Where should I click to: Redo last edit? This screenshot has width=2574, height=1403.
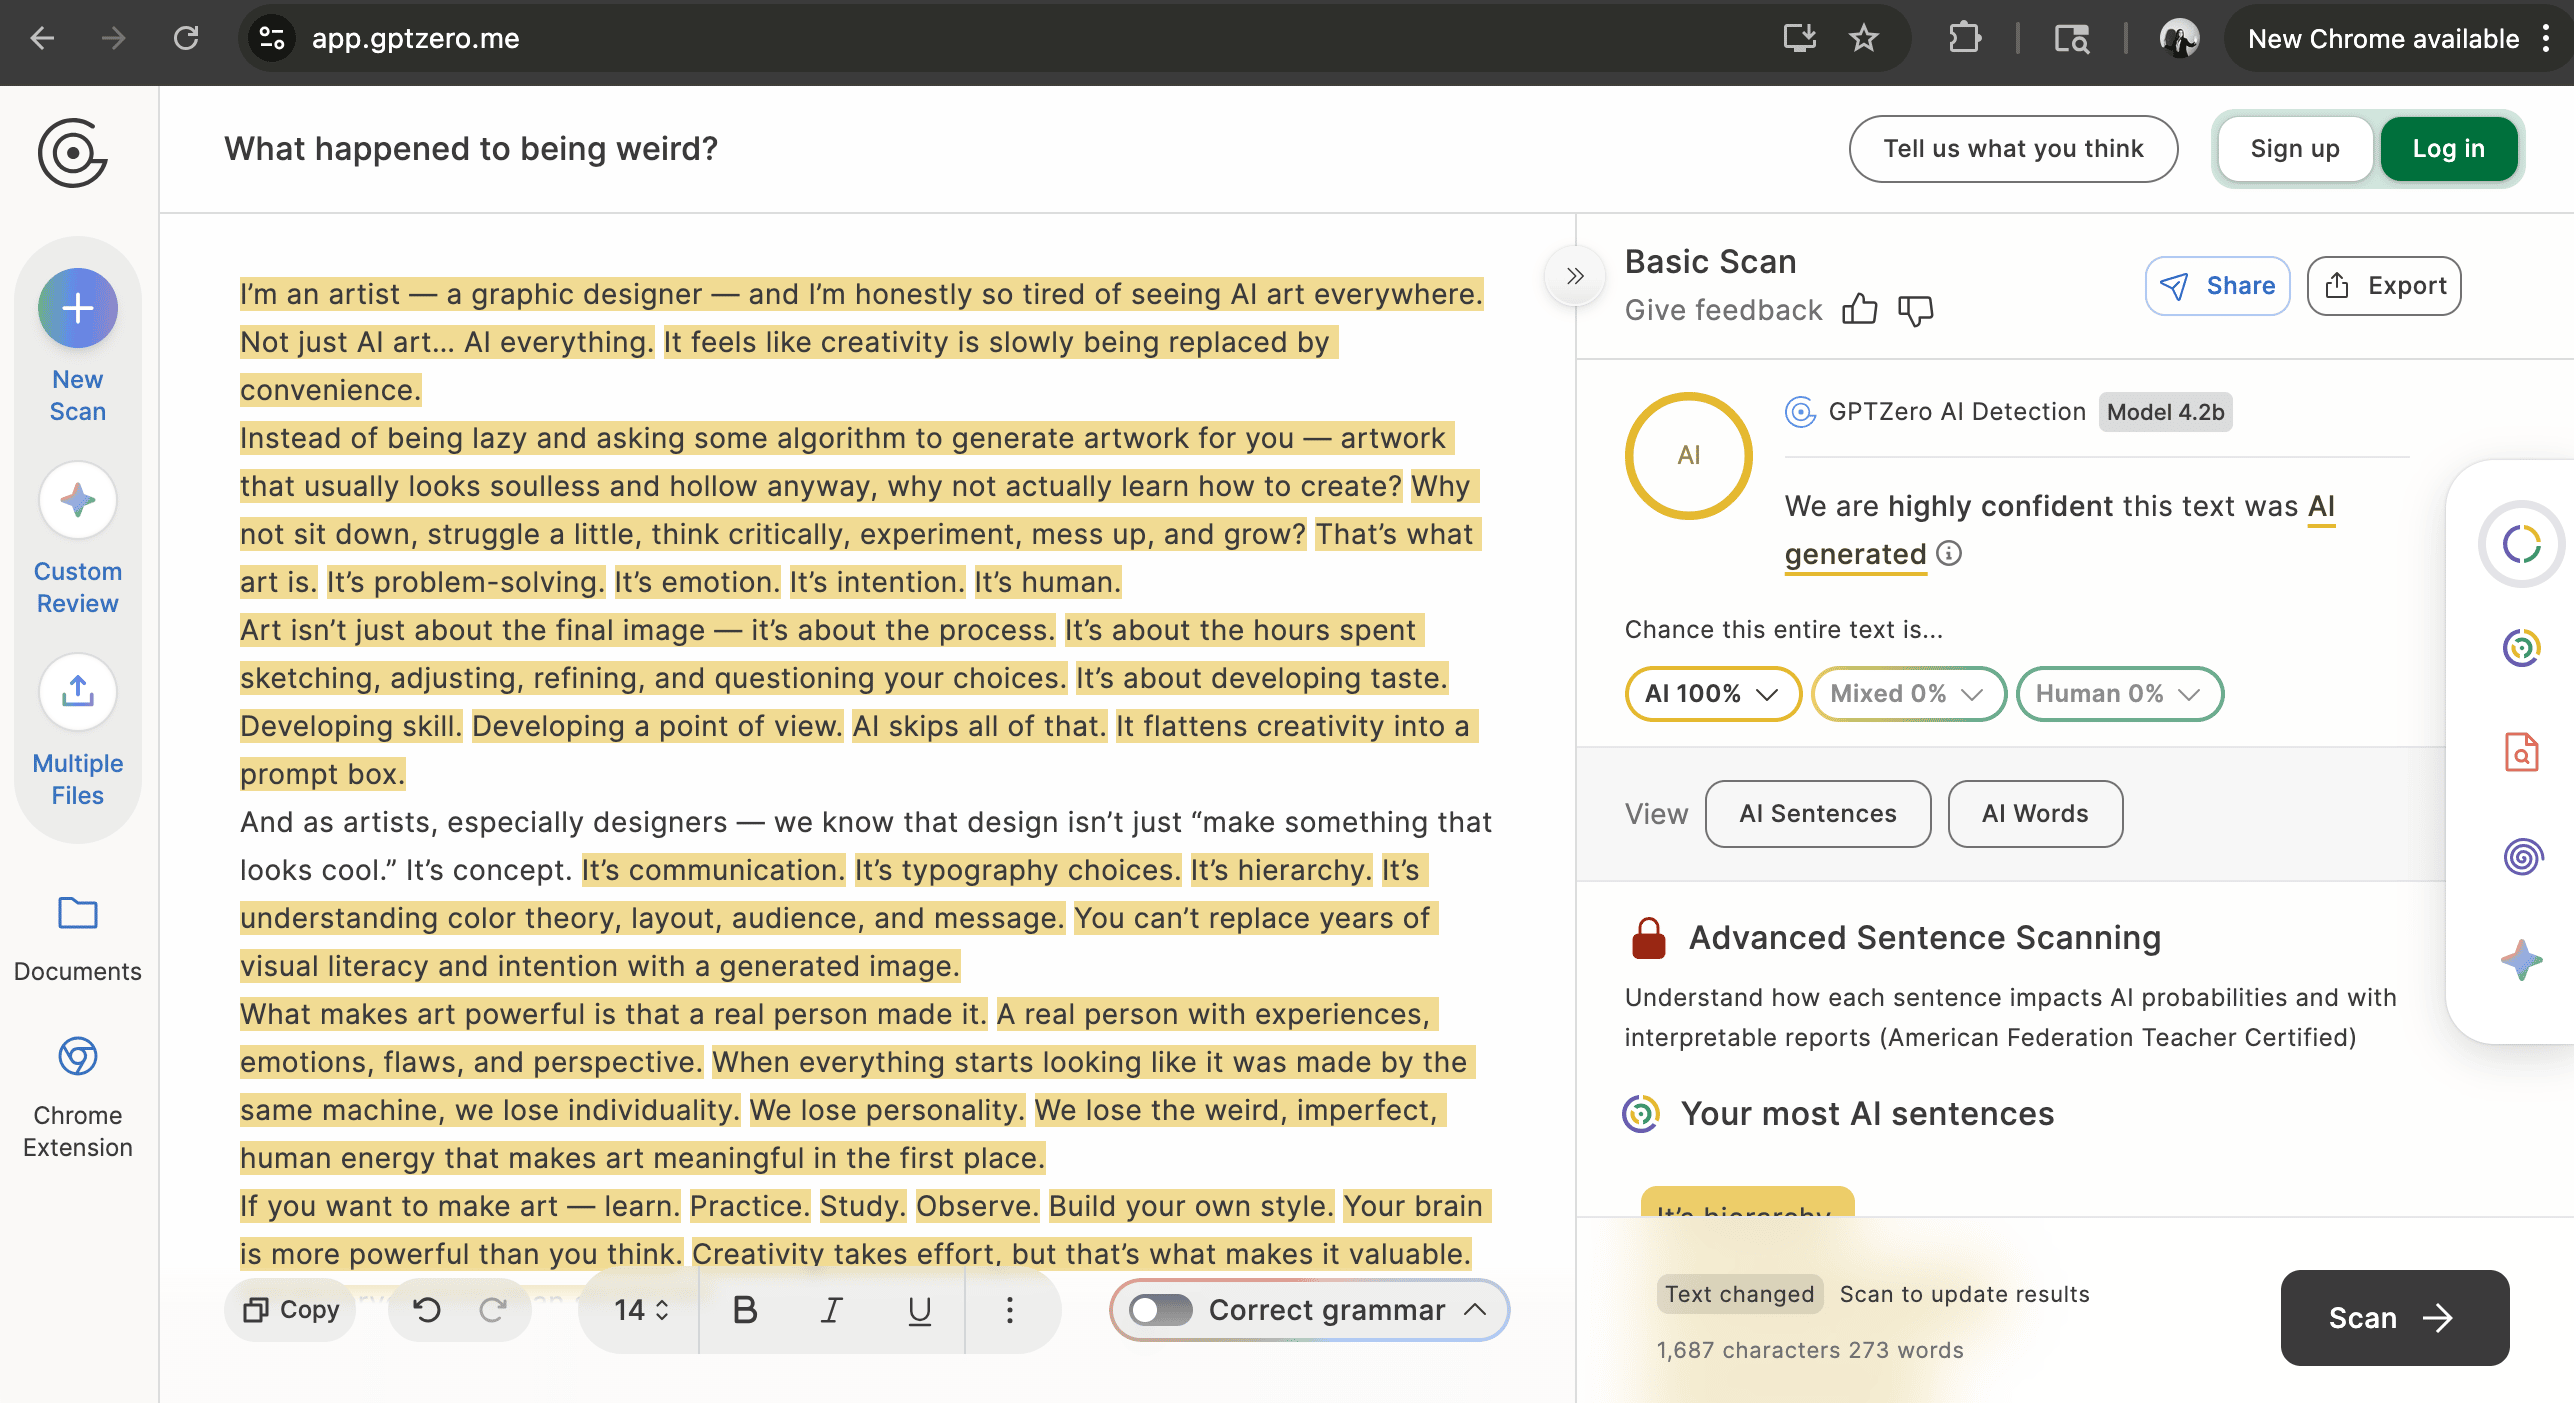(x=493, y=1310)
